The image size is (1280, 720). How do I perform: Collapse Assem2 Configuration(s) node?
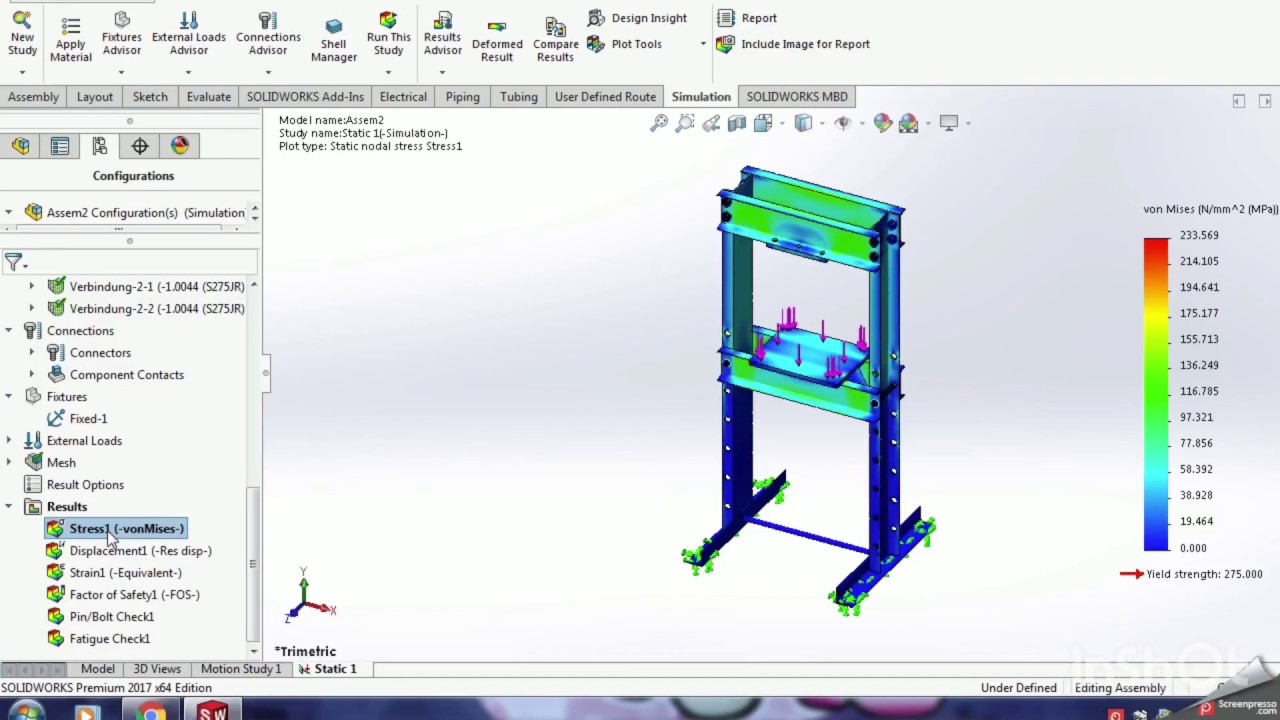click(x=9, y=213)
